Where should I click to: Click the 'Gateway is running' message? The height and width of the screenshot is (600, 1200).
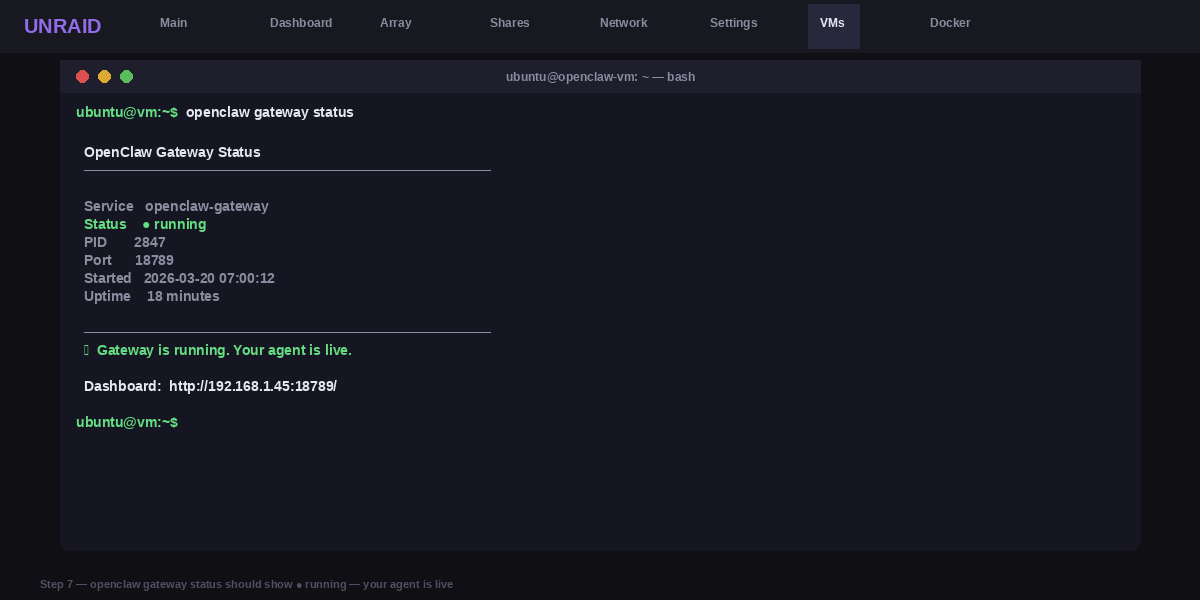pyautogui.click(x=224, y=350)
